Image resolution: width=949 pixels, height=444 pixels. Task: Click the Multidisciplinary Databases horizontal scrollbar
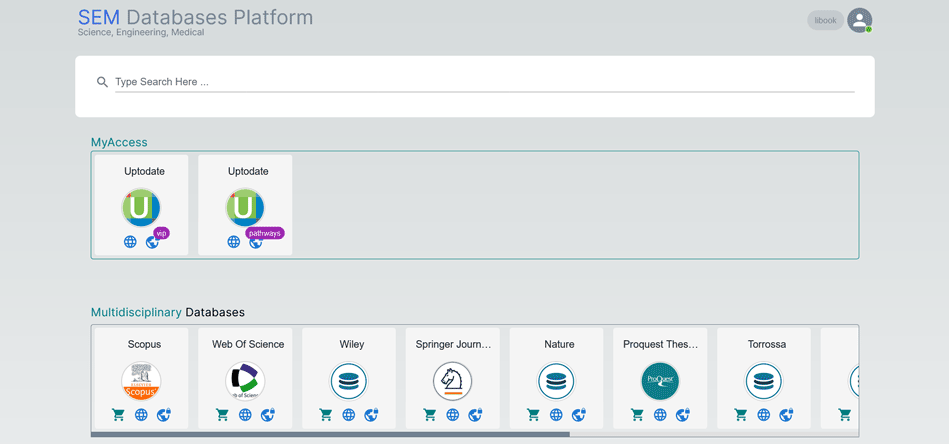pyautogui.click(x=330, y=434)
